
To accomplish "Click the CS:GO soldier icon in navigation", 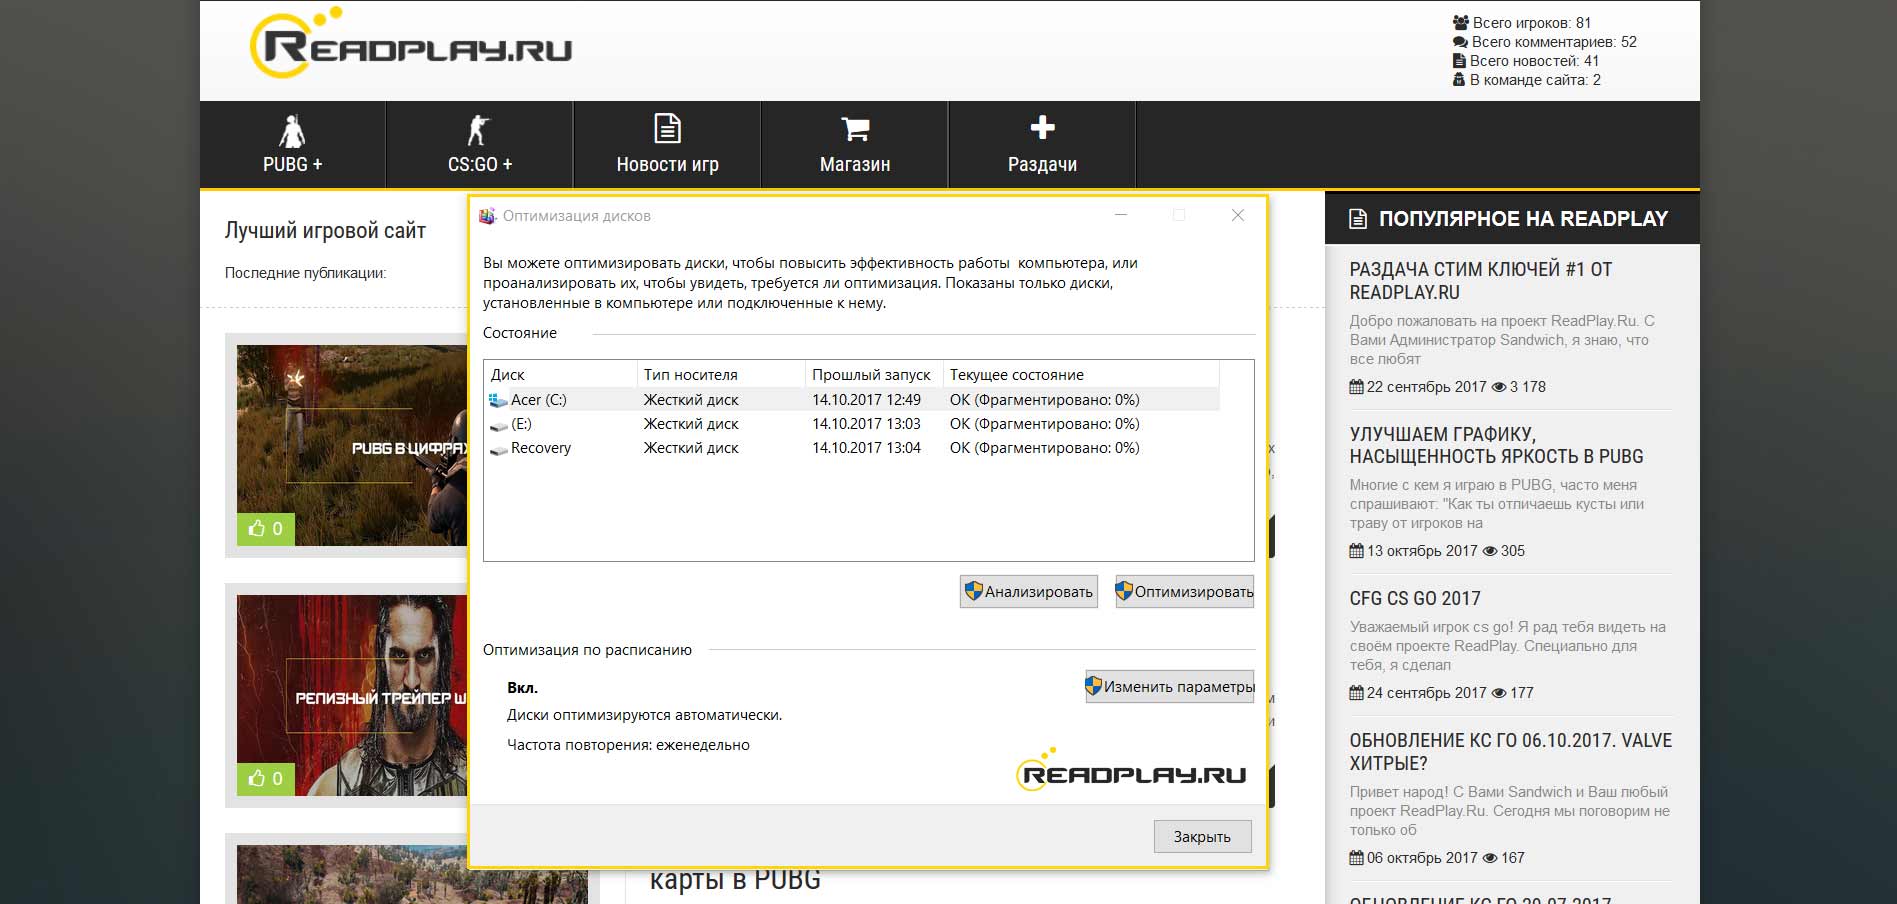I will (479, 130).
